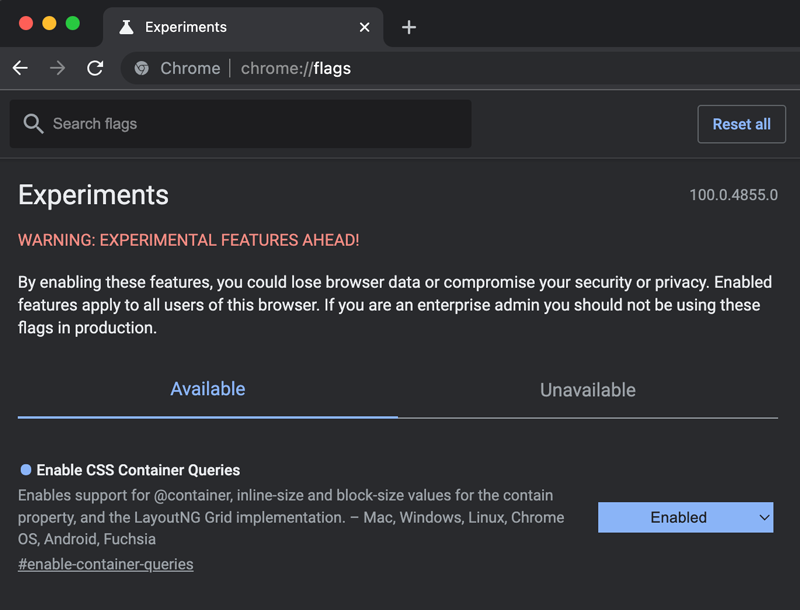
Task: Open the #enable-container-queries anchor link
Action: click(106, 564)
